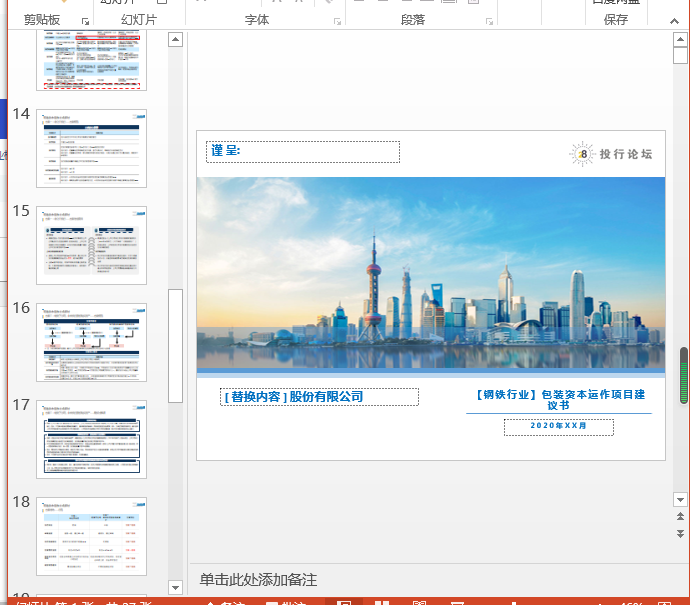Click the 剪贴板 group label
The height and width of the screenshot is (605, 690).
[x=42, y=20]
